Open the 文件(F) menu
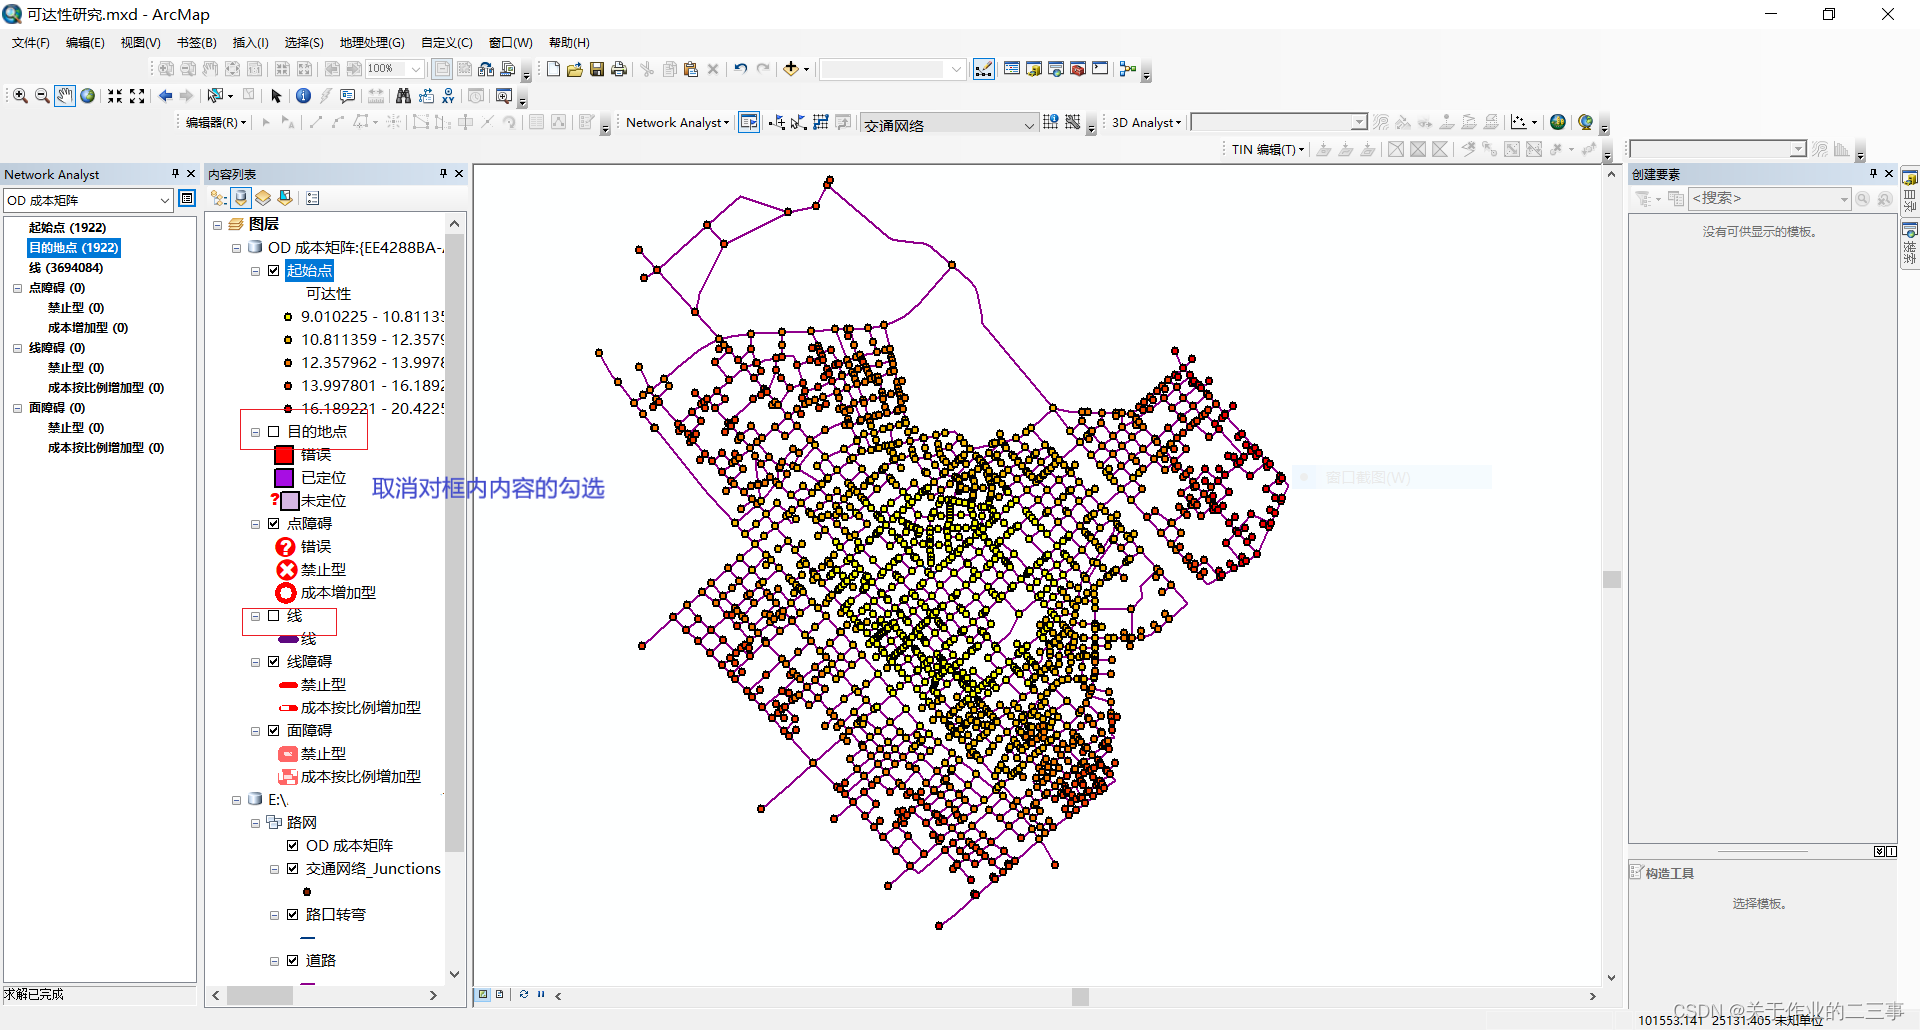1920x1030 pixels. click(x=30, y=42)
